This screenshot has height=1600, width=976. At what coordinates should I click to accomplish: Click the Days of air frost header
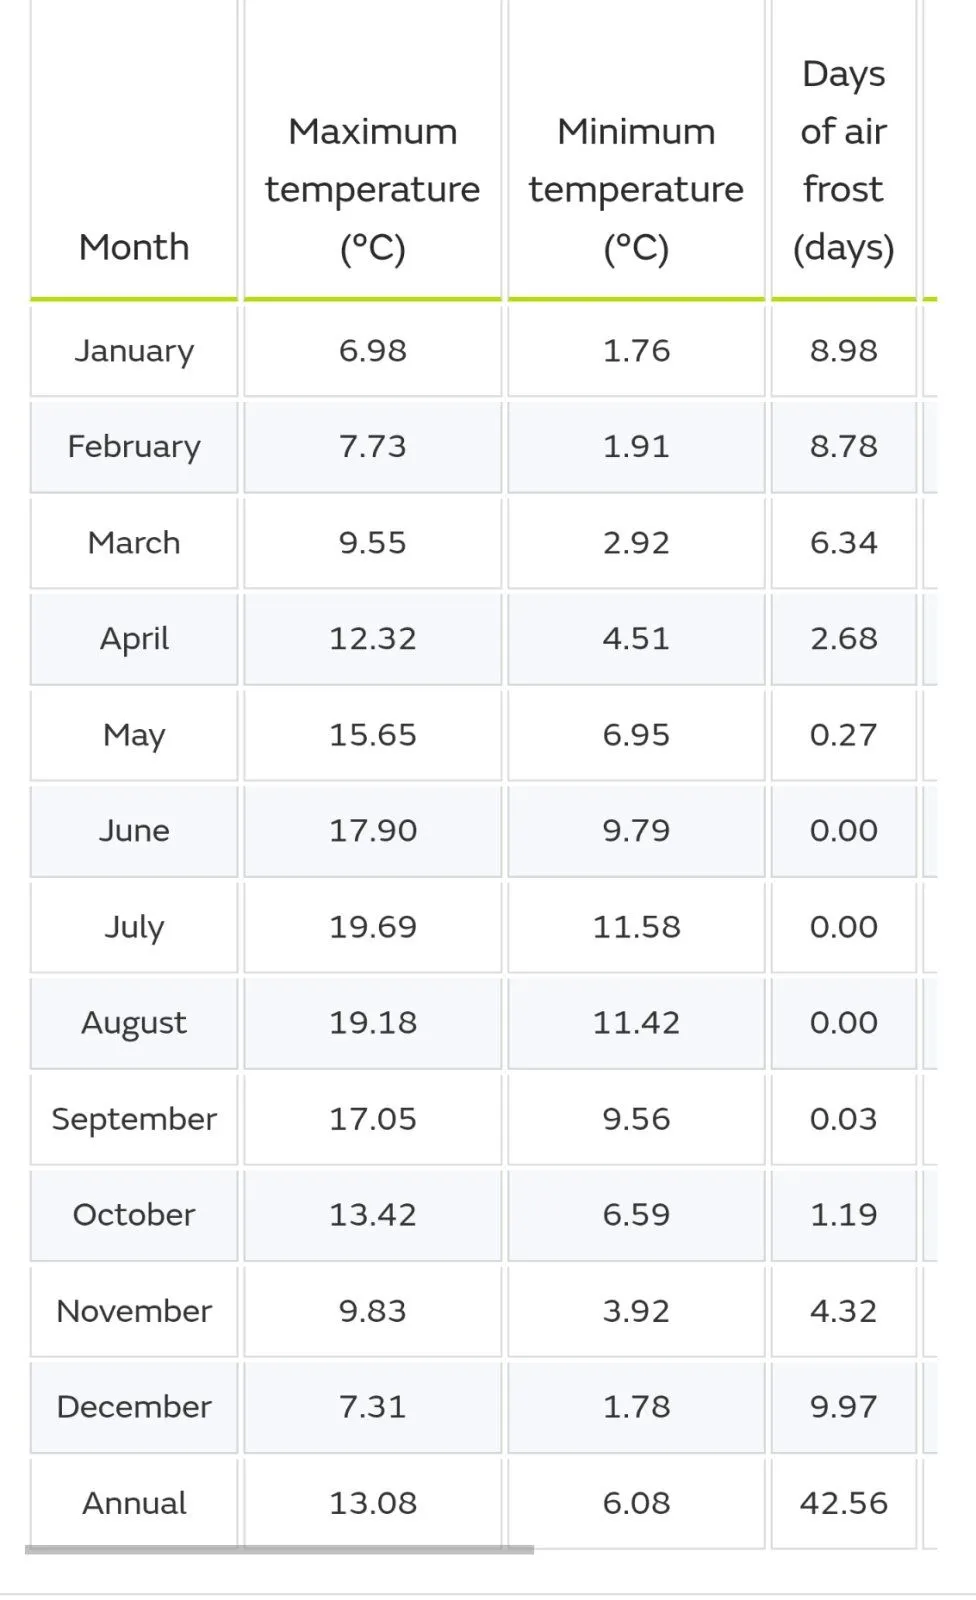tap(843, 160)
